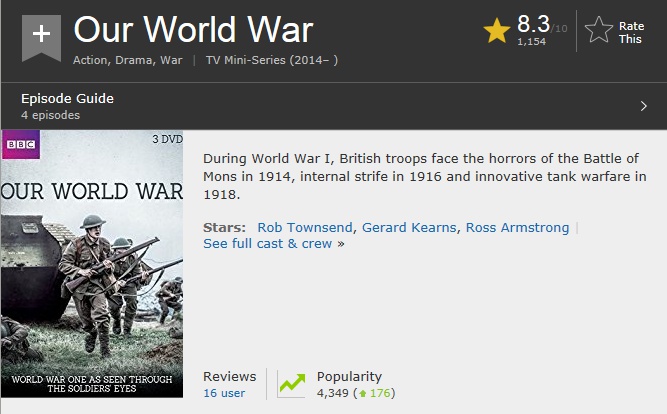Open the 4 episodes list

pyautogui.click(x=50, y=115)
